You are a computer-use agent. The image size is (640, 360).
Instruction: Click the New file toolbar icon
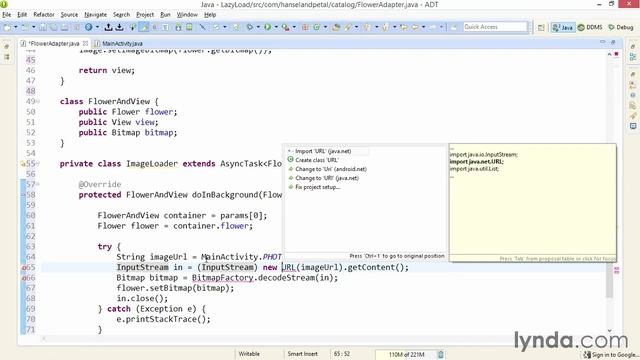7,27
